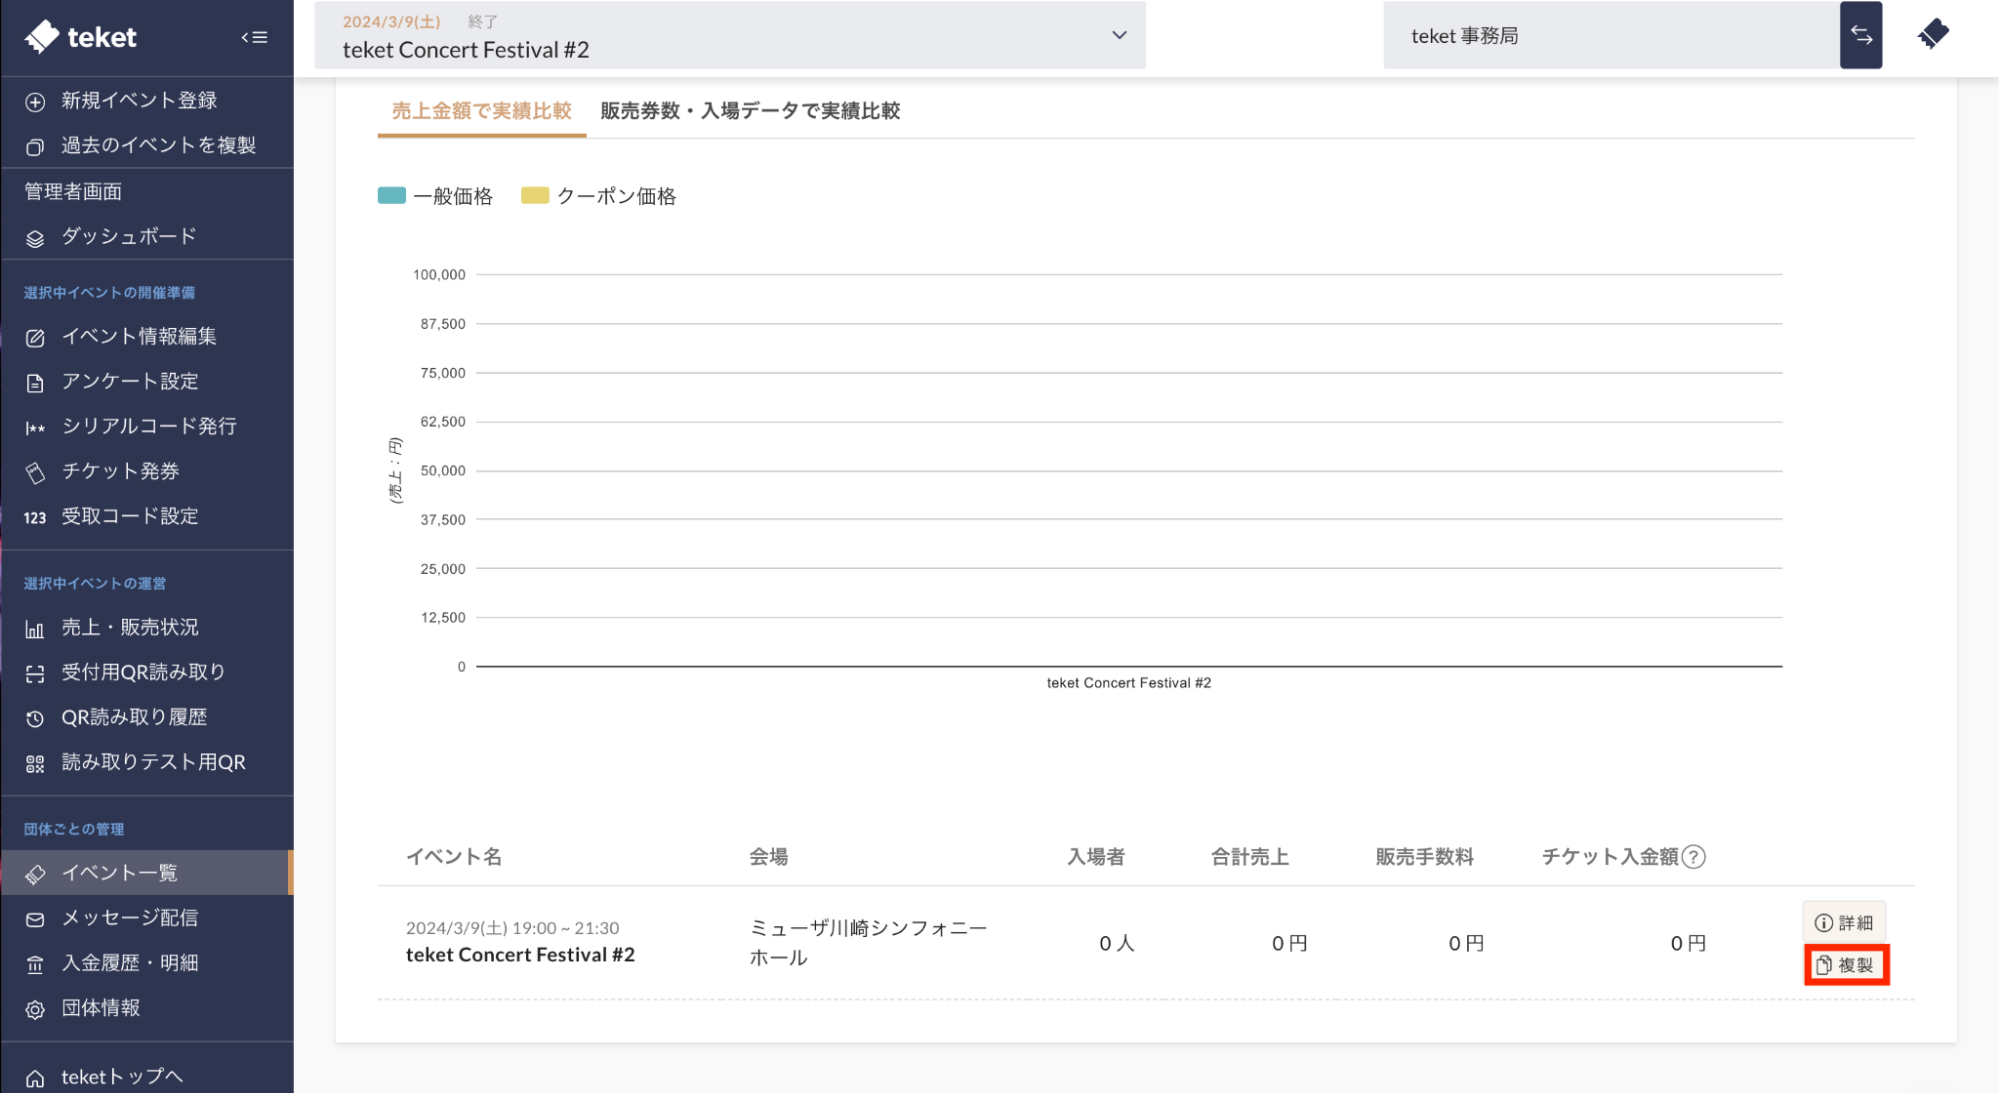Click chart x-axis label teket Concert Festival #2
Image resolution: width=1999 pixels, height=1094 pixels.
pyautogui.click(x=1129, y=683)
